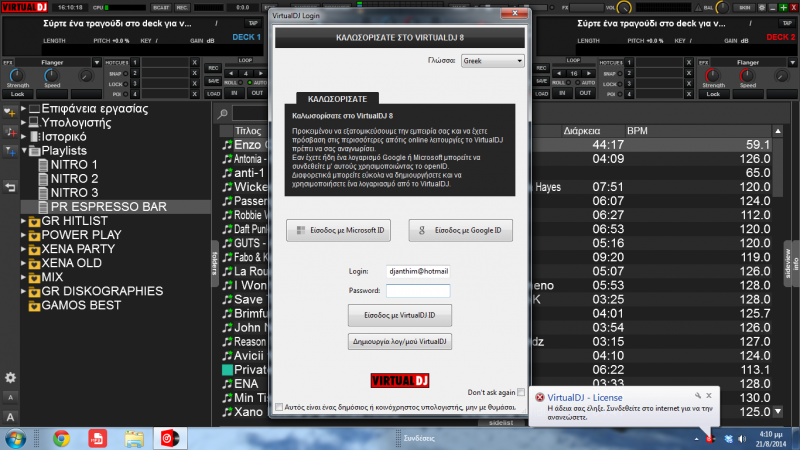Select the ΚΑΛΩΣΟΡΙΣΑΤΕ tab in login dialog
The height and width of the screenshot is (450, 800).
(x=337, y=100)
